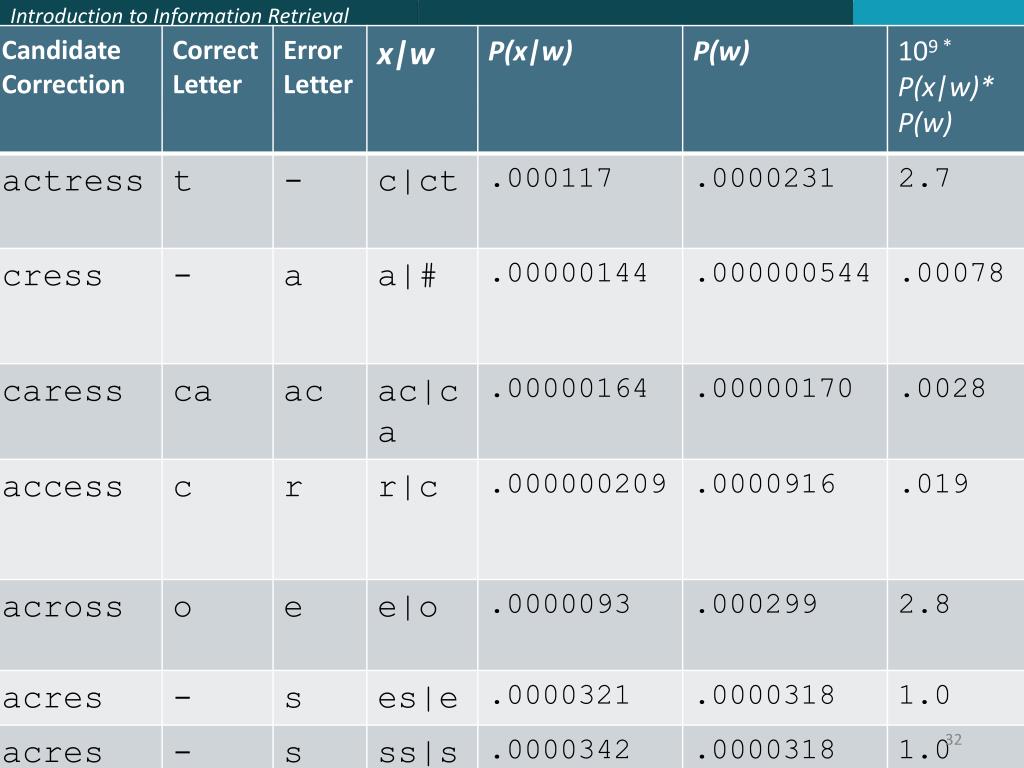Click error letter 'r' in access row
Image resolution: width=1024 pixels, height=768 pixels.
[x=294, y=488]
